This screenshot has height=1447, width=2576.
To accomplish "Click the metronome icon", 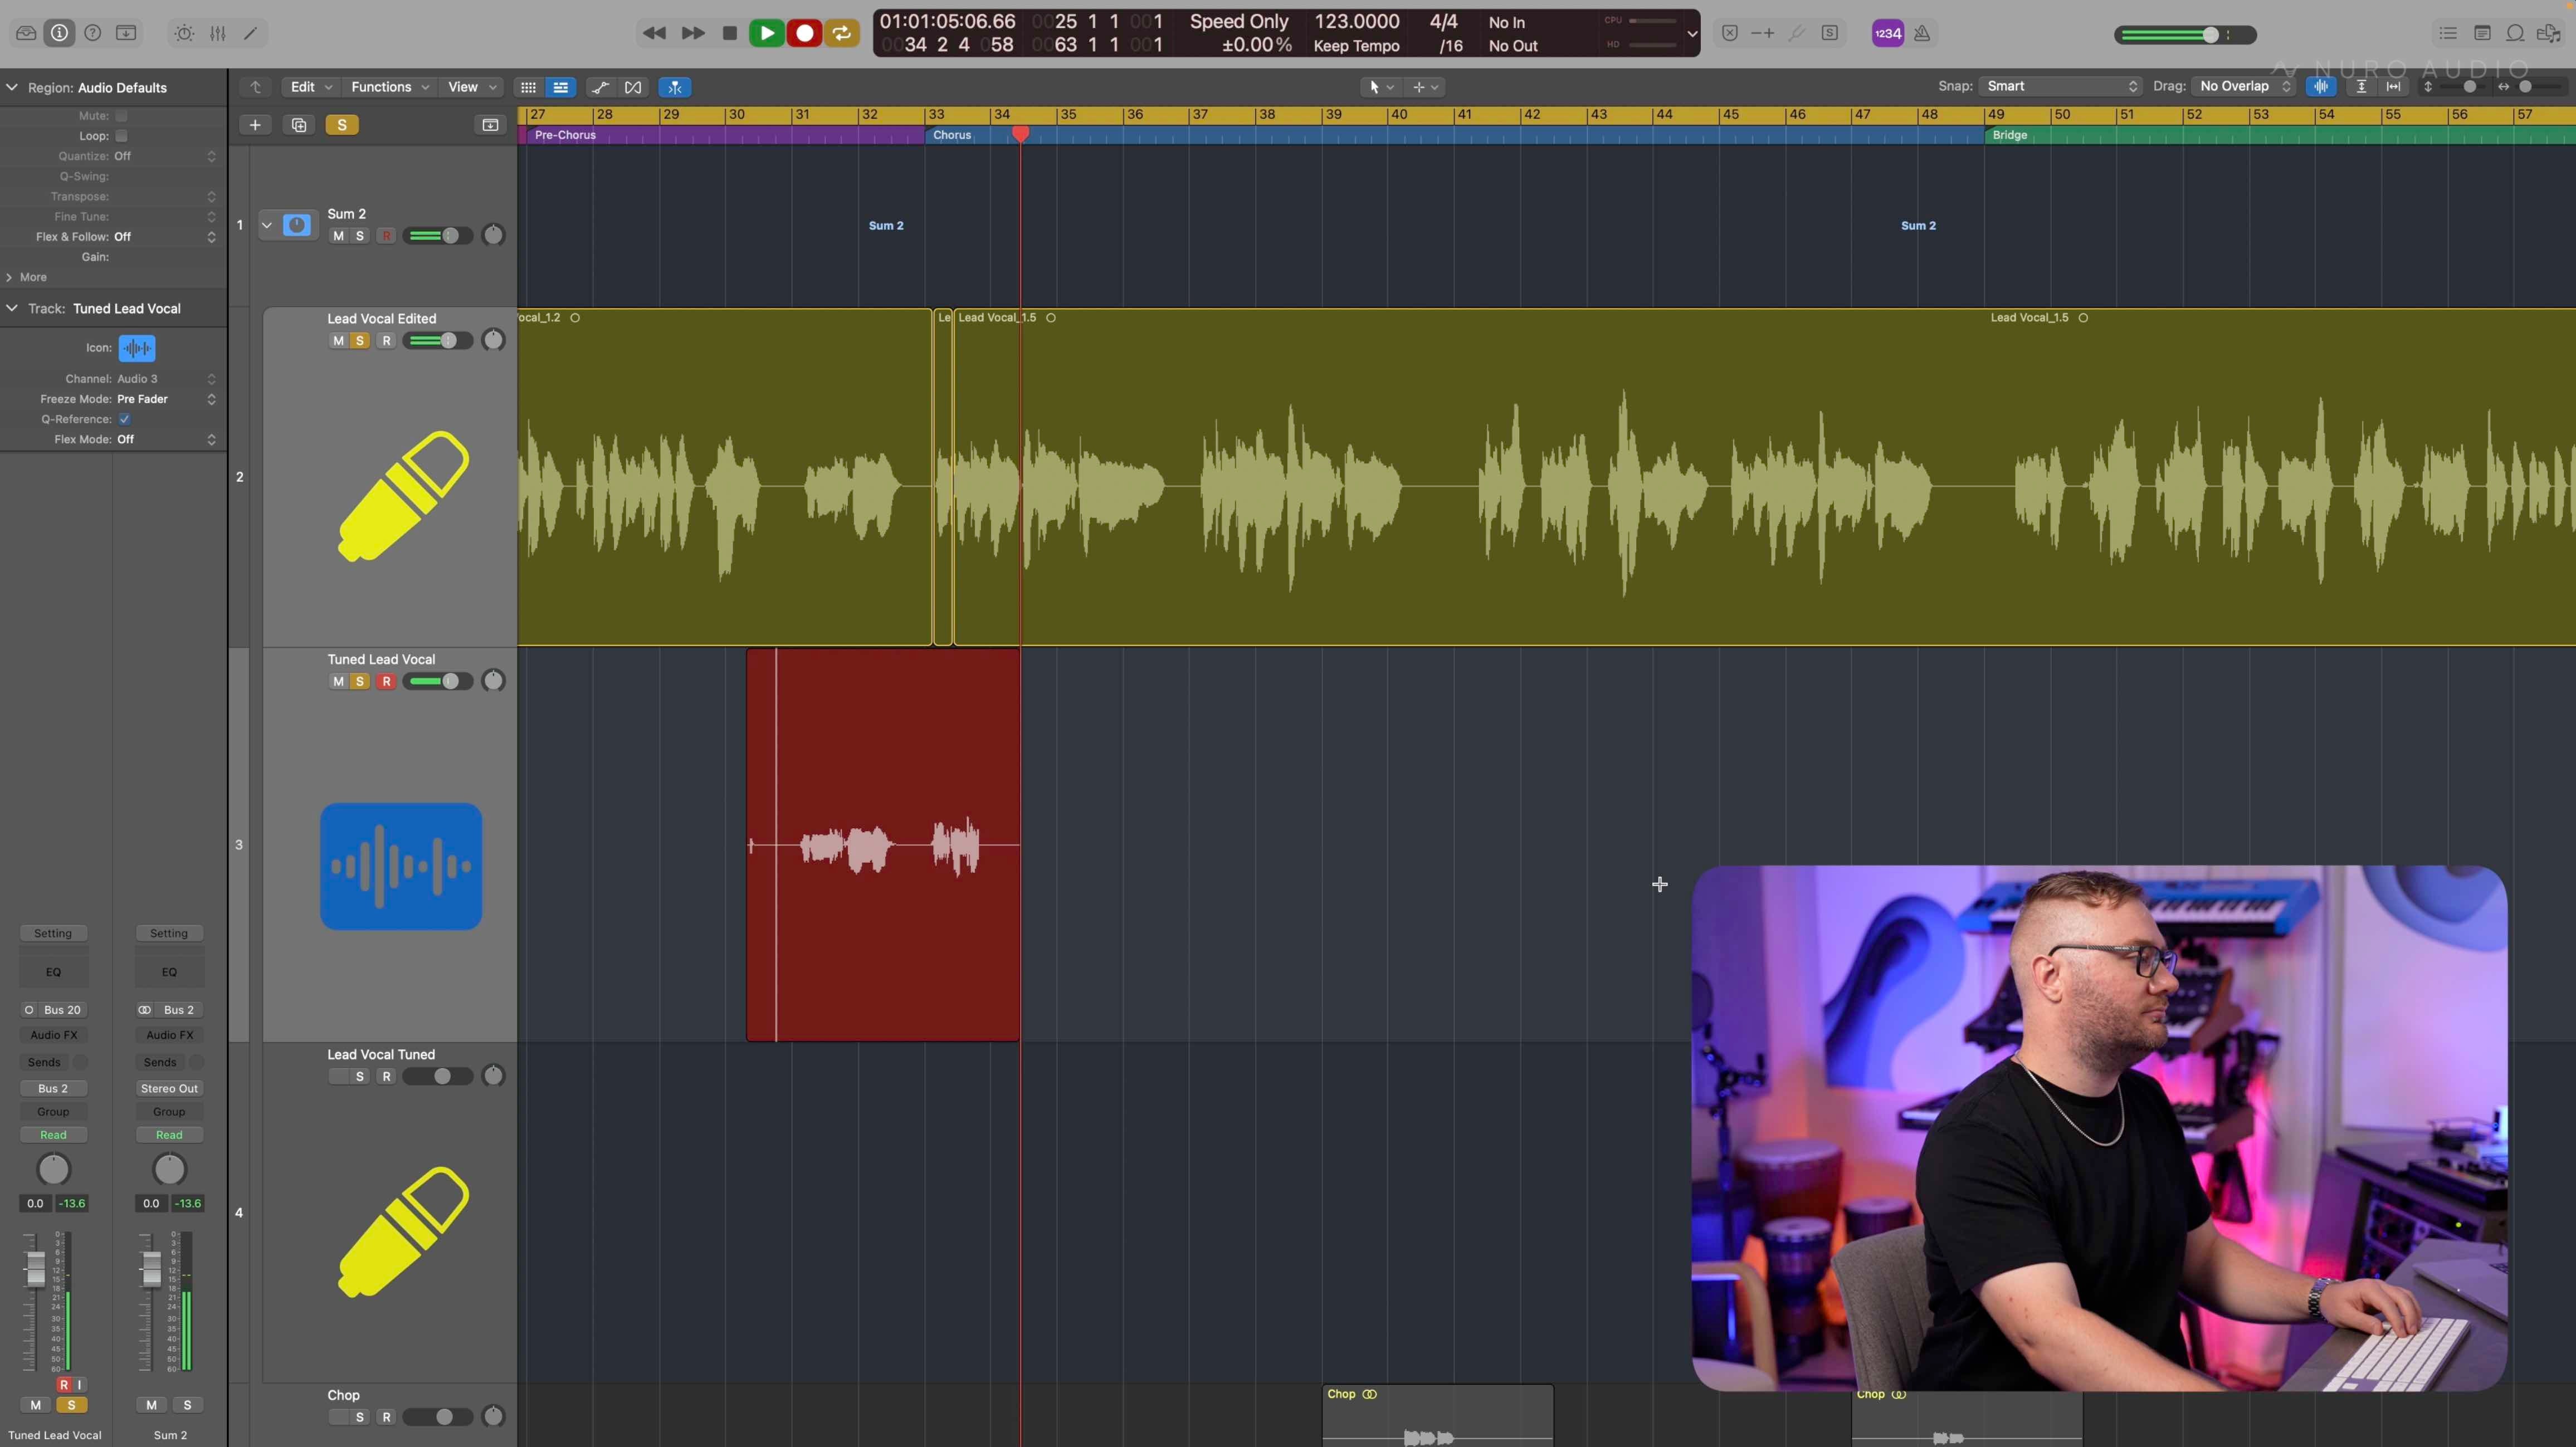I will click(1922, 33).
